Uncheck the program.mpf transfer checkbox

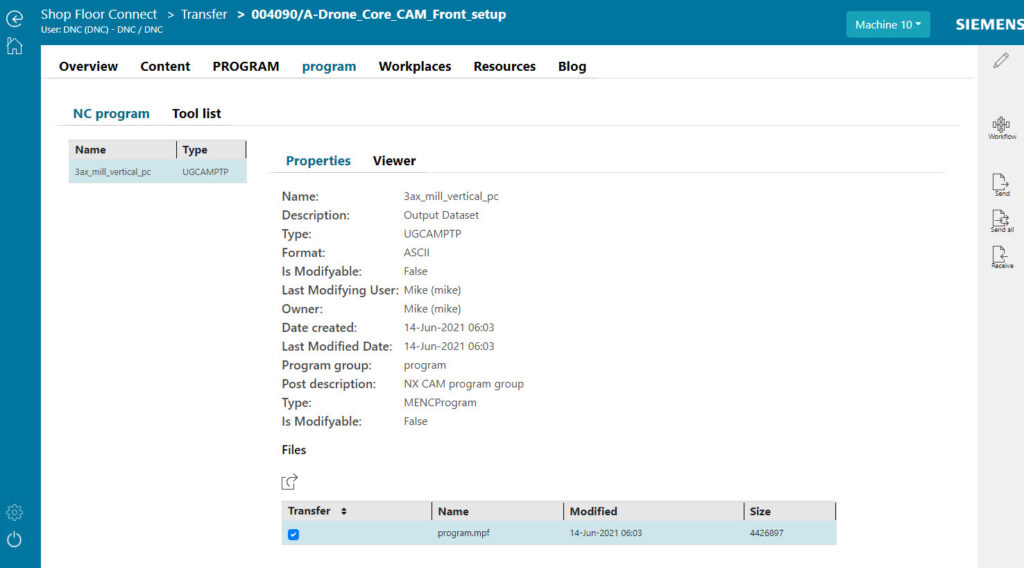click(293, 534)
